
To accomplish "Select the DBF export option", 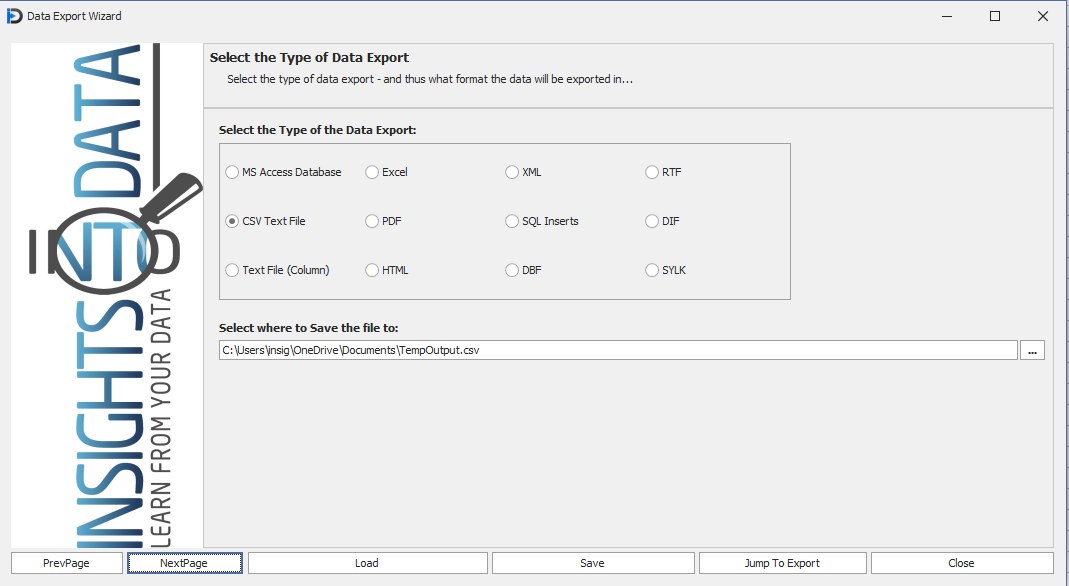I will (513, 270).
